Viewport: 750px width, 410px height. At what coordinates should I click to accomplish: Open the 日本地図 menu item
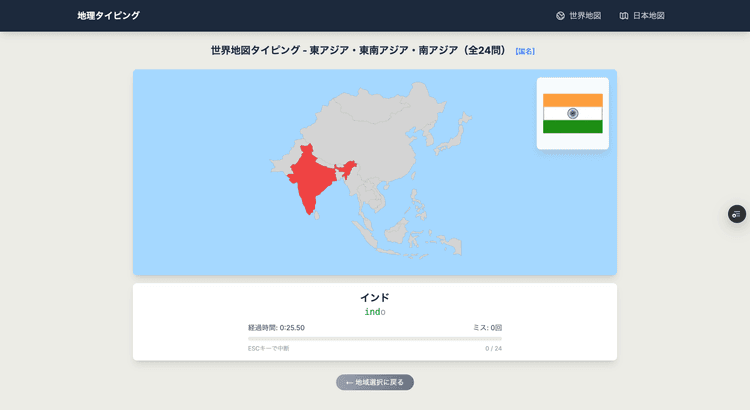coord(642,16)
